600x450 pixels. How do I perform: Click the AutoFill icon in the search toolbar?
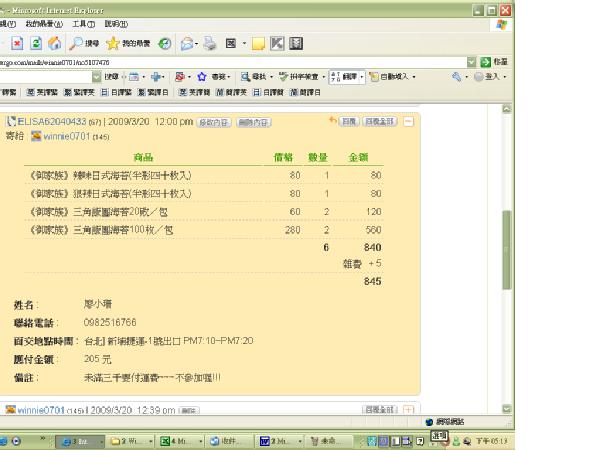click(x=373, y=77)
